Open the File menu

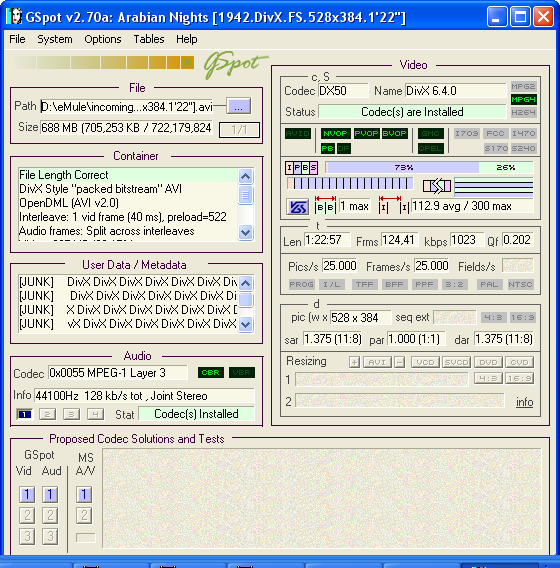coord(17,39)
